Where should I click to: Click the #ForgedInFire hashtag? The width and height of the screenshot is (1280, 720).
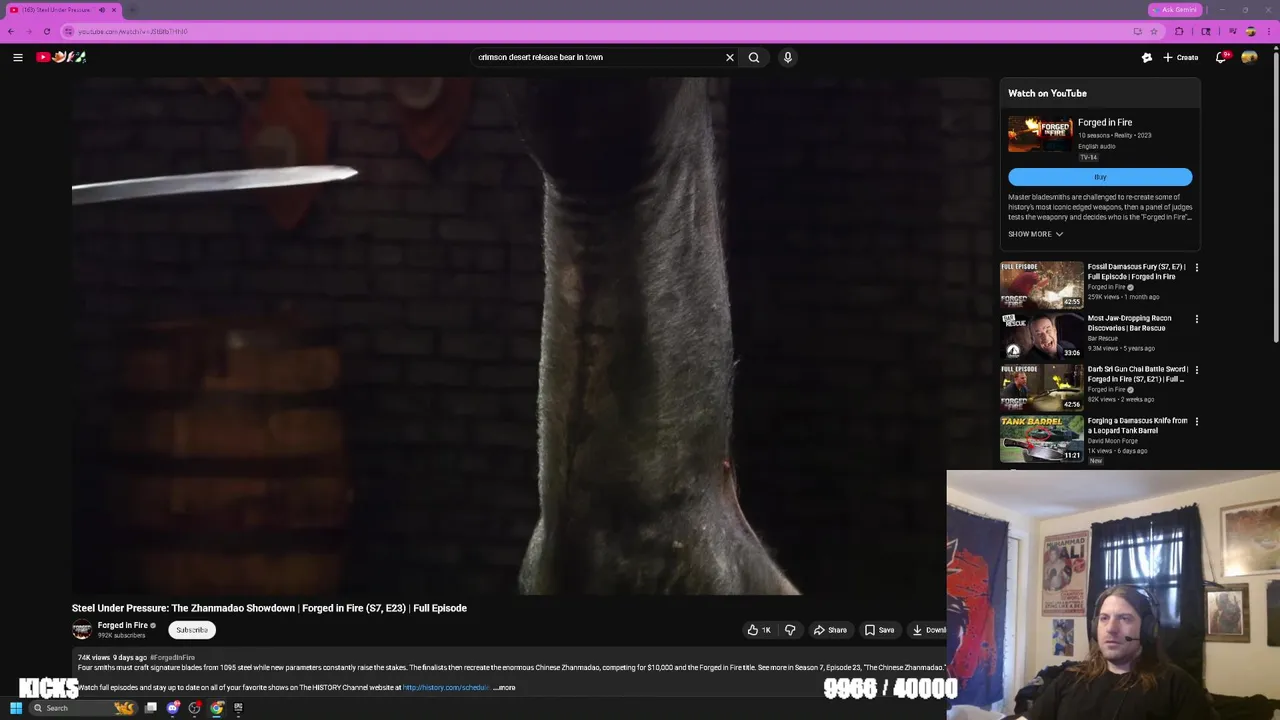172,658
